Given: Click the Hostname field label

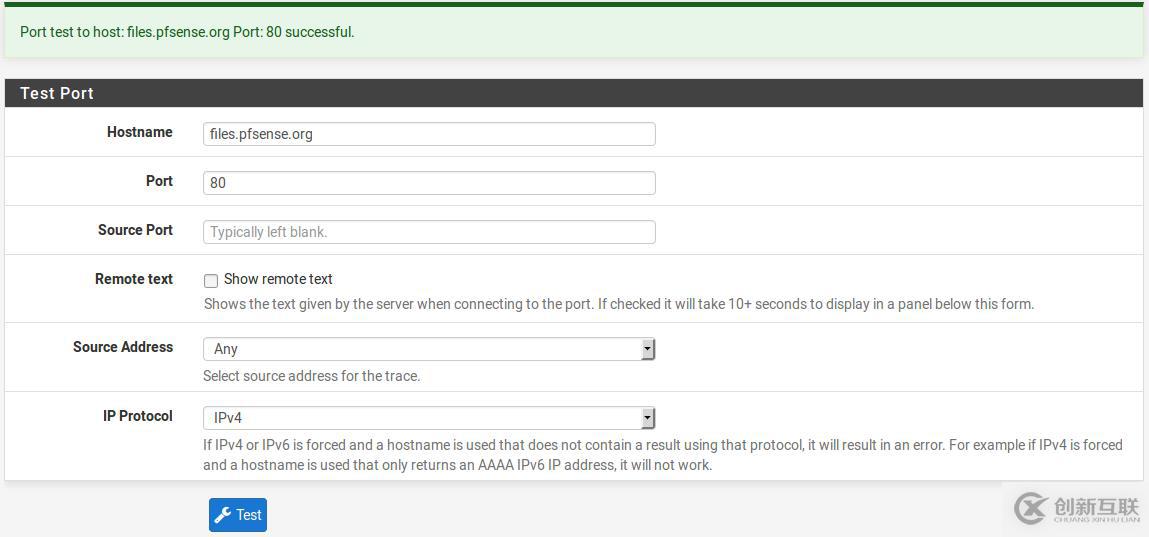Looking at the screenshot, I should click(140, 132).
